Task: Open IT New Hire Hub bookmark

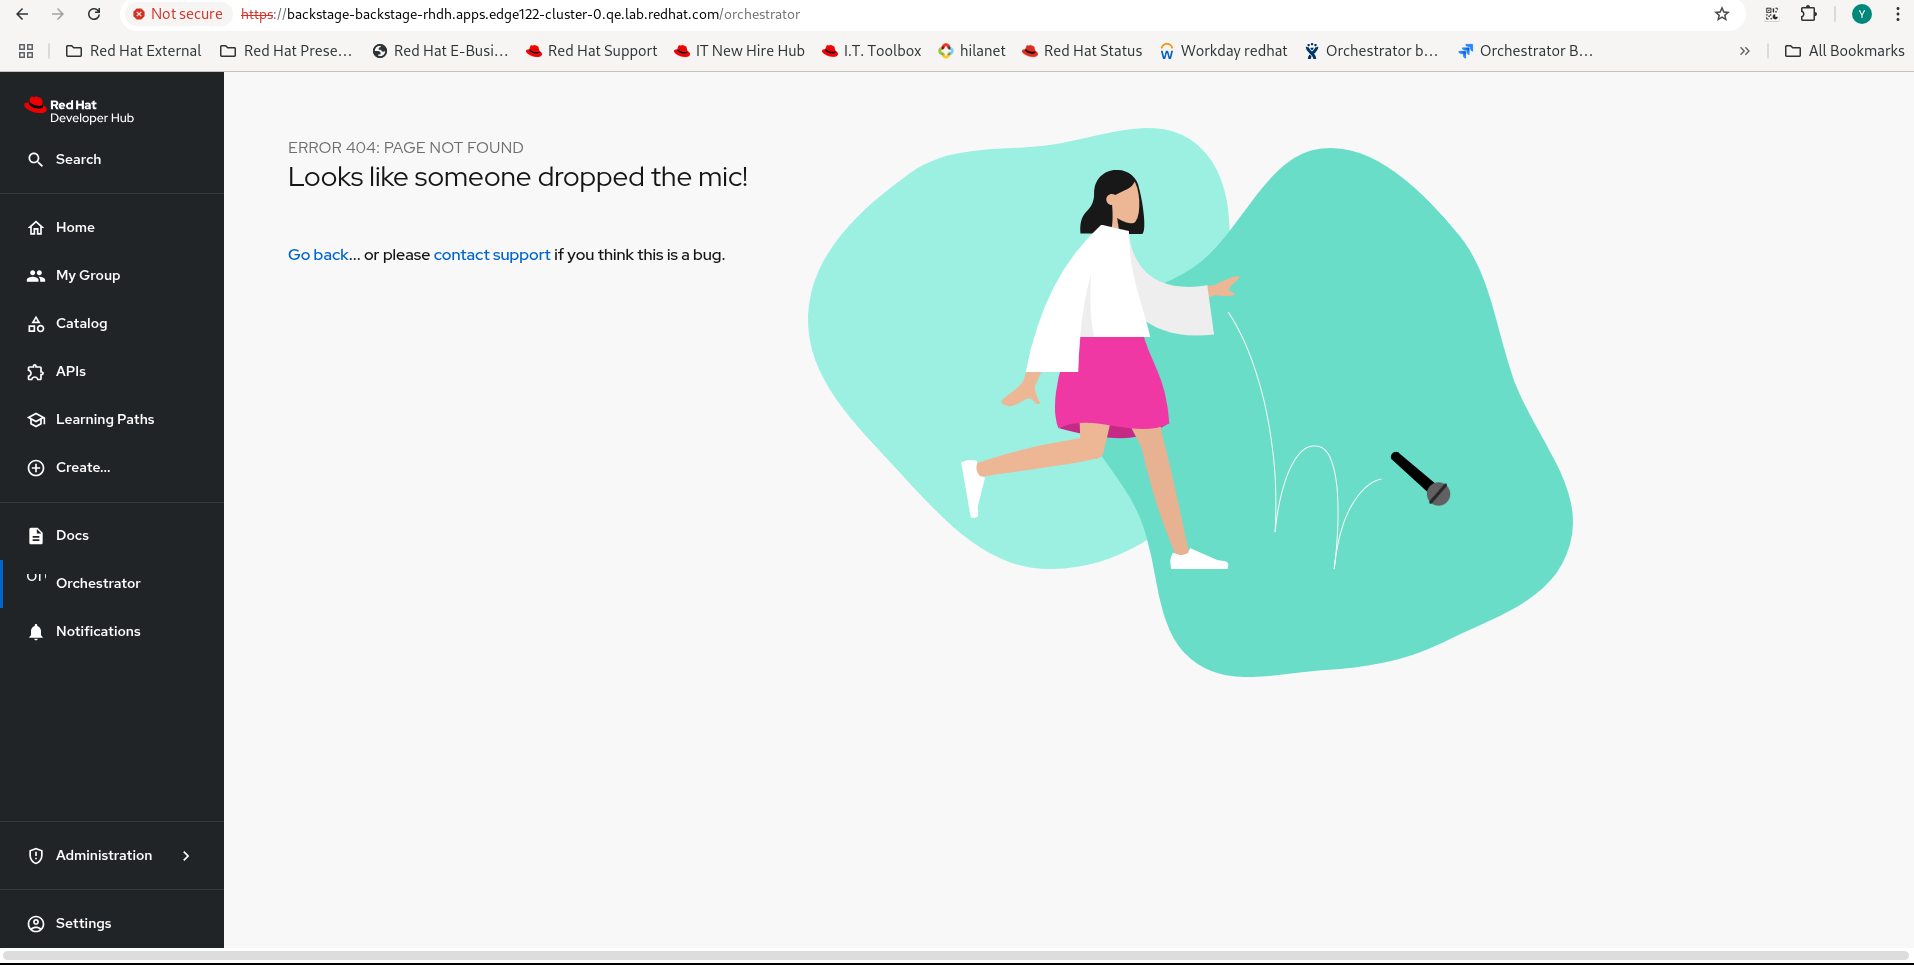Action: [739, 51]
